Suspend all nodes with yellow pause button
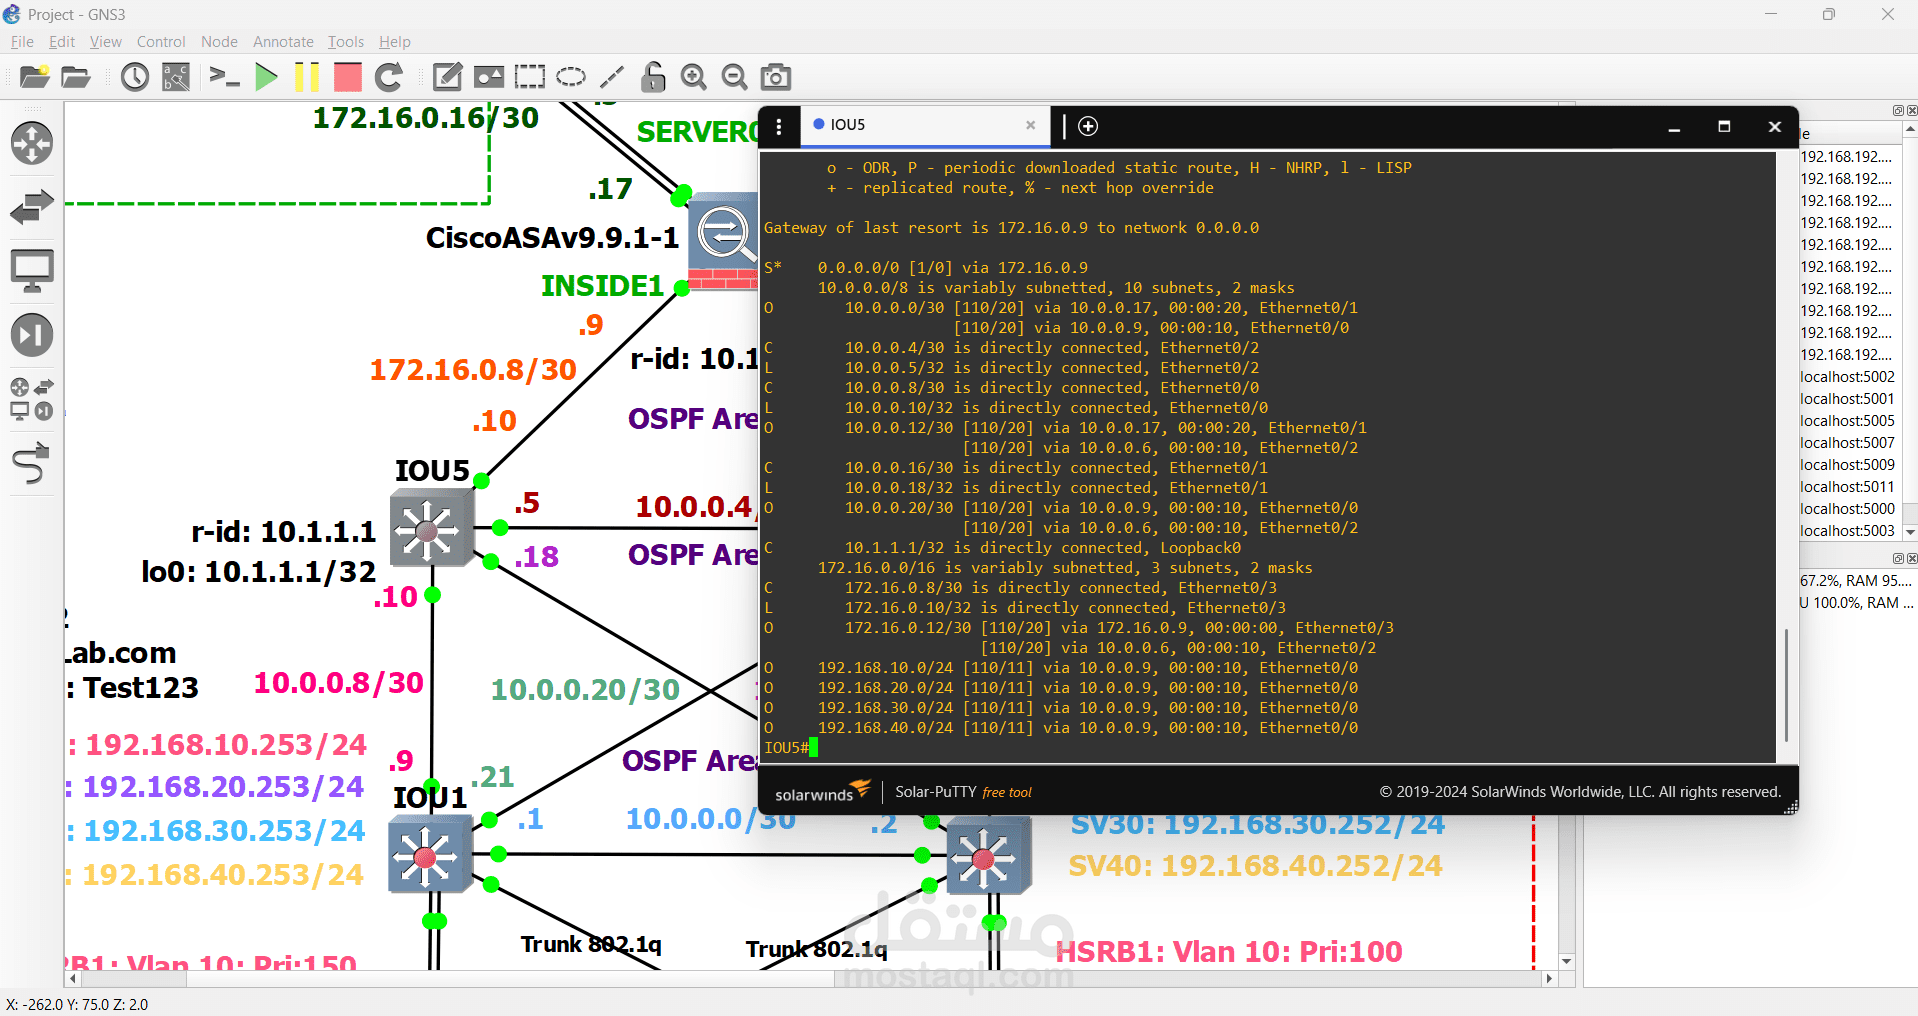This screenshot has width=1918, height=1016. click(x=307, y=77)
